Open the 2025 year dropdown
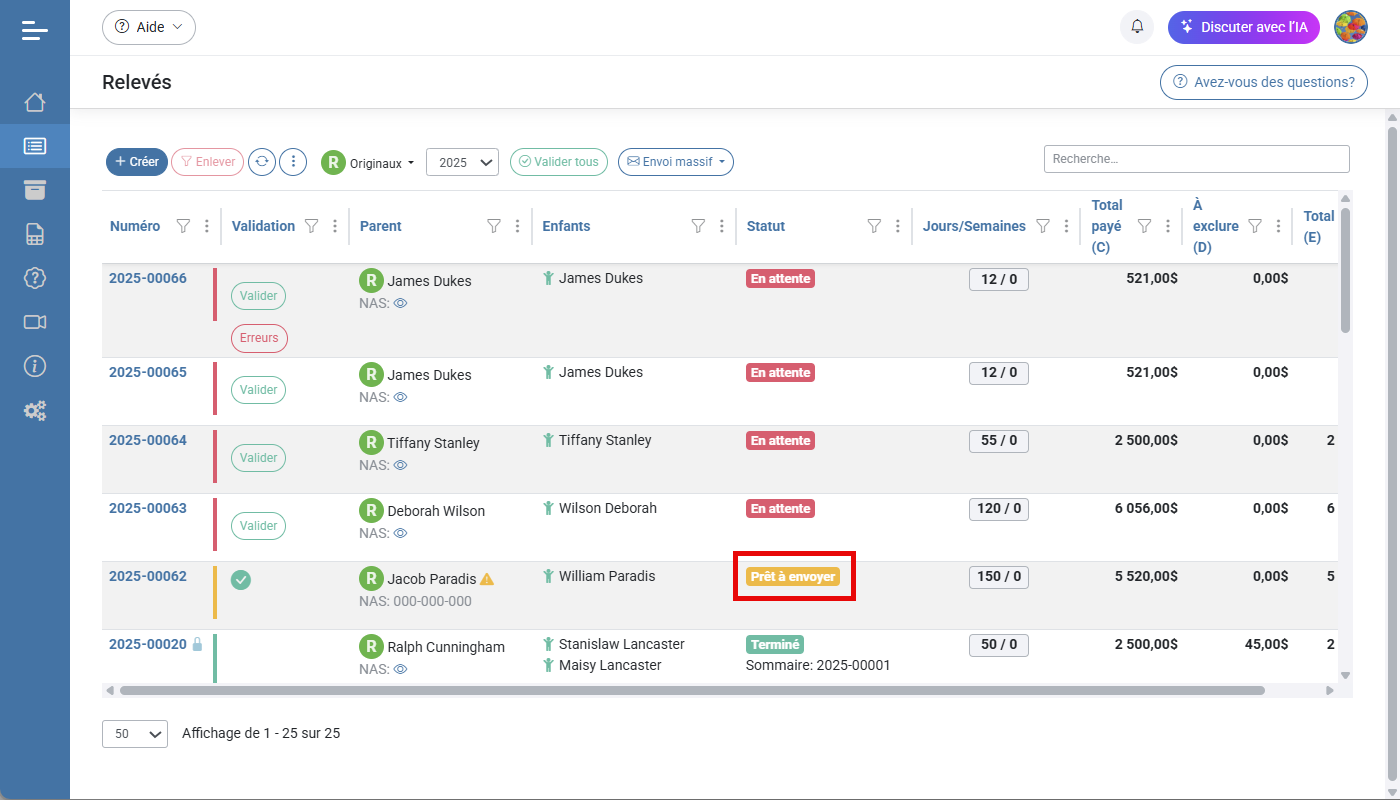1400x800 pixels. (462, 162)
